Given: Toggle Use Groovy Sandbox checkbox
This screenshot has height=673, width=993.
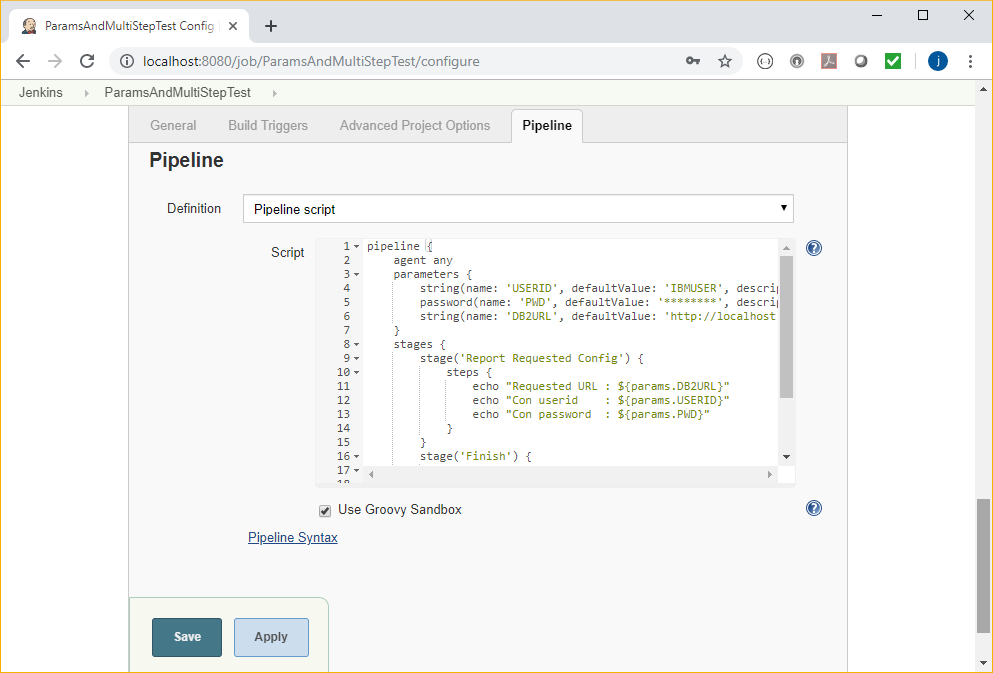Looking at the screenshot, I should pos(325,510).
